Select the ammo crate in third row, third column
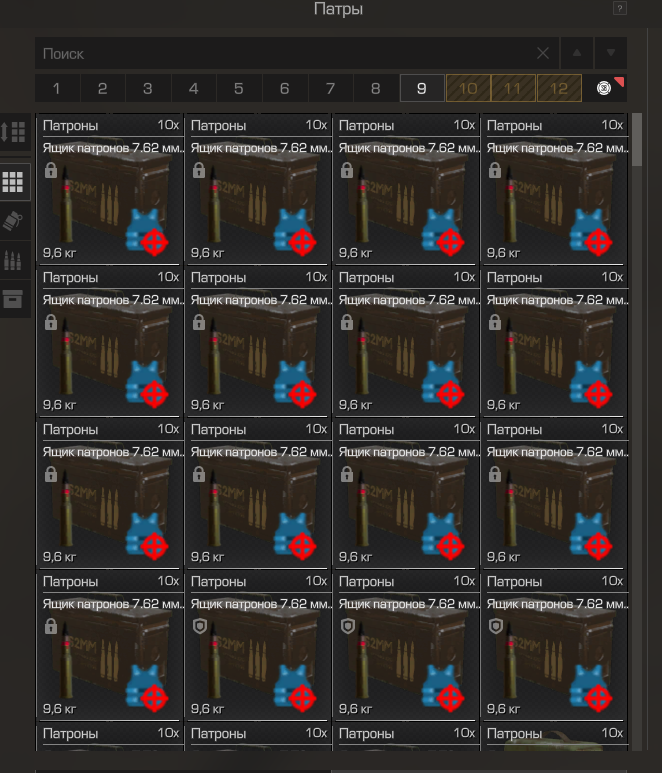The width and height of the screenshot is (662, 773). coord(405,493)
